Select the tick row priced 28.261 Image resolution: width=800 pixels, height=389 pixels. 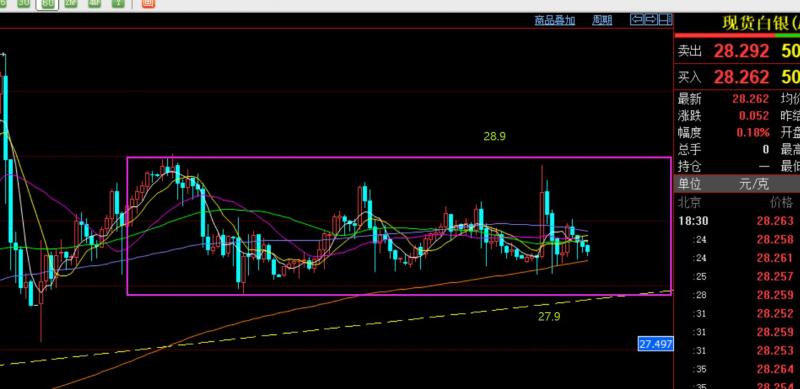pos(737,258)
